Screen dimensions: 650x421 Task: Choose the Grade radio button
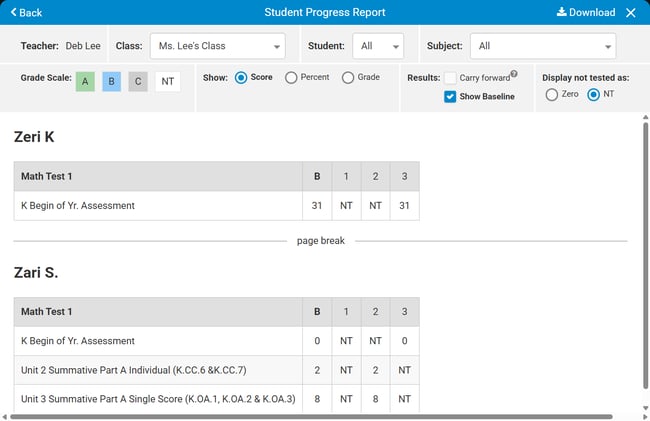click(348, 78)
